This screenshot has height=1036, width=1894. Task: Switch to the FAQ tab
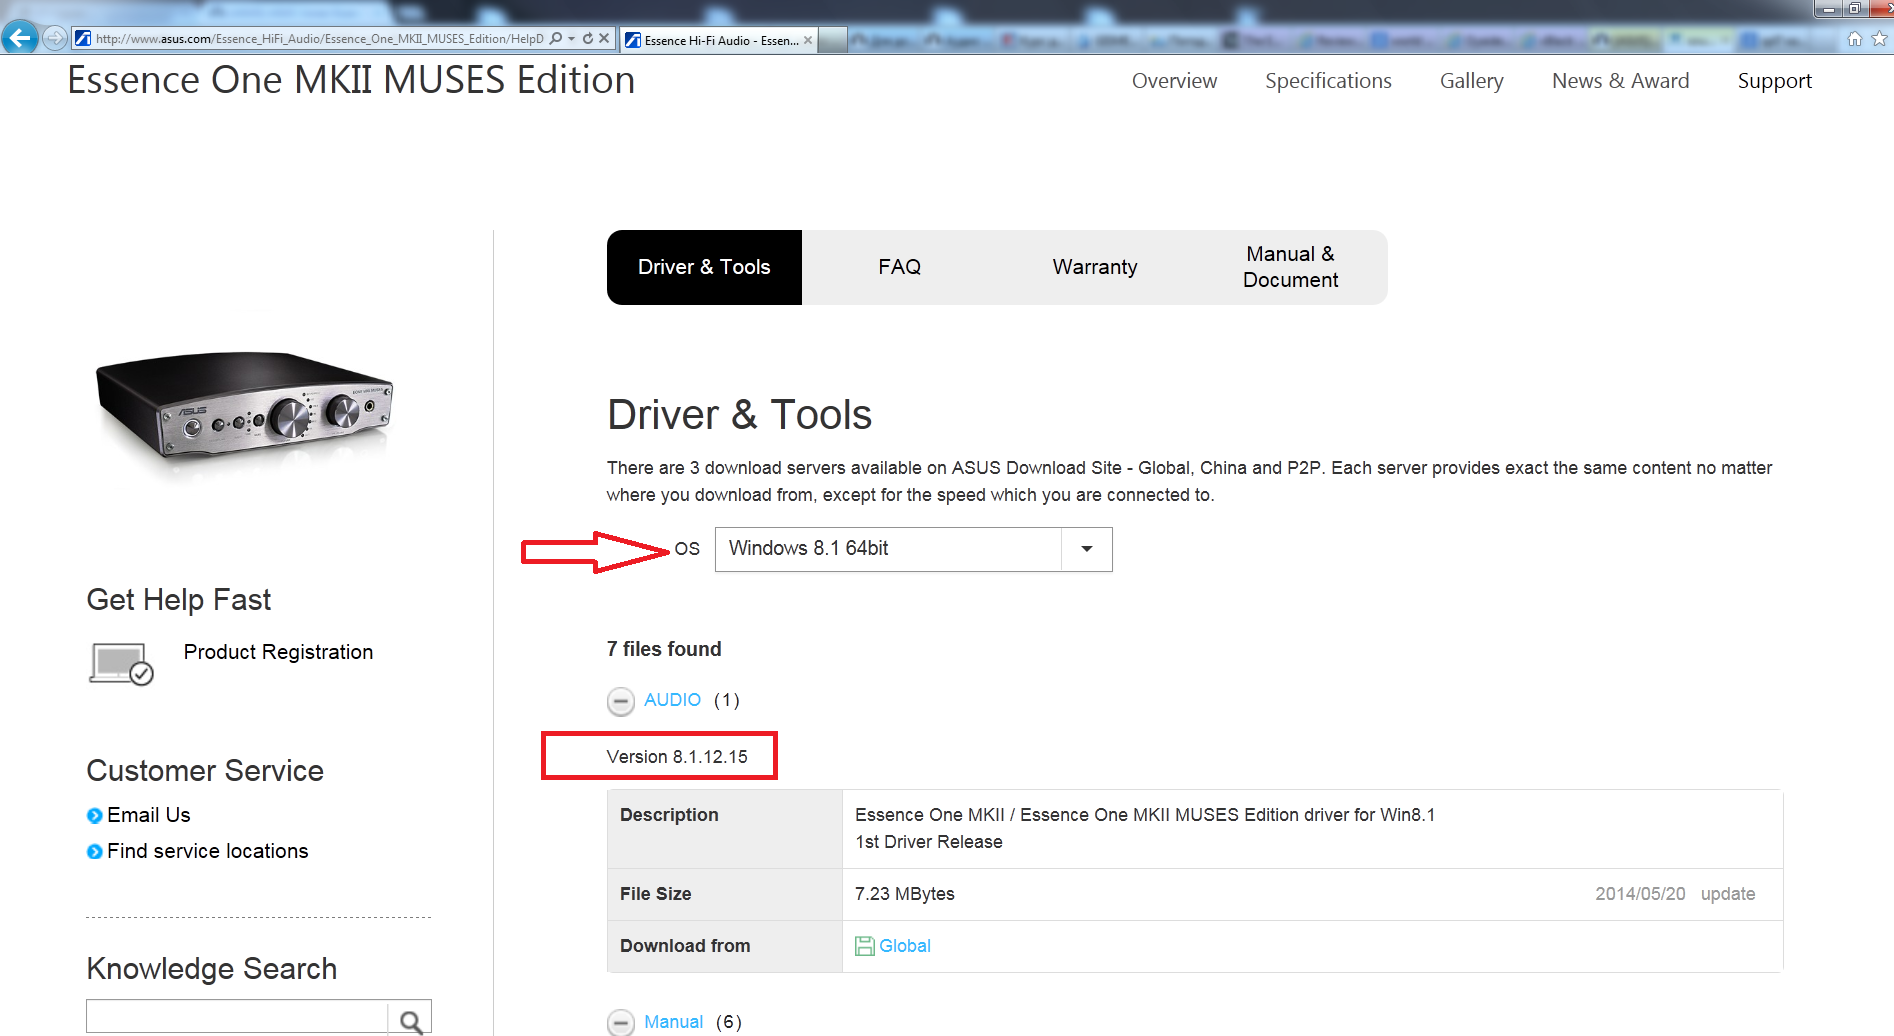click(x=899, y=267)
